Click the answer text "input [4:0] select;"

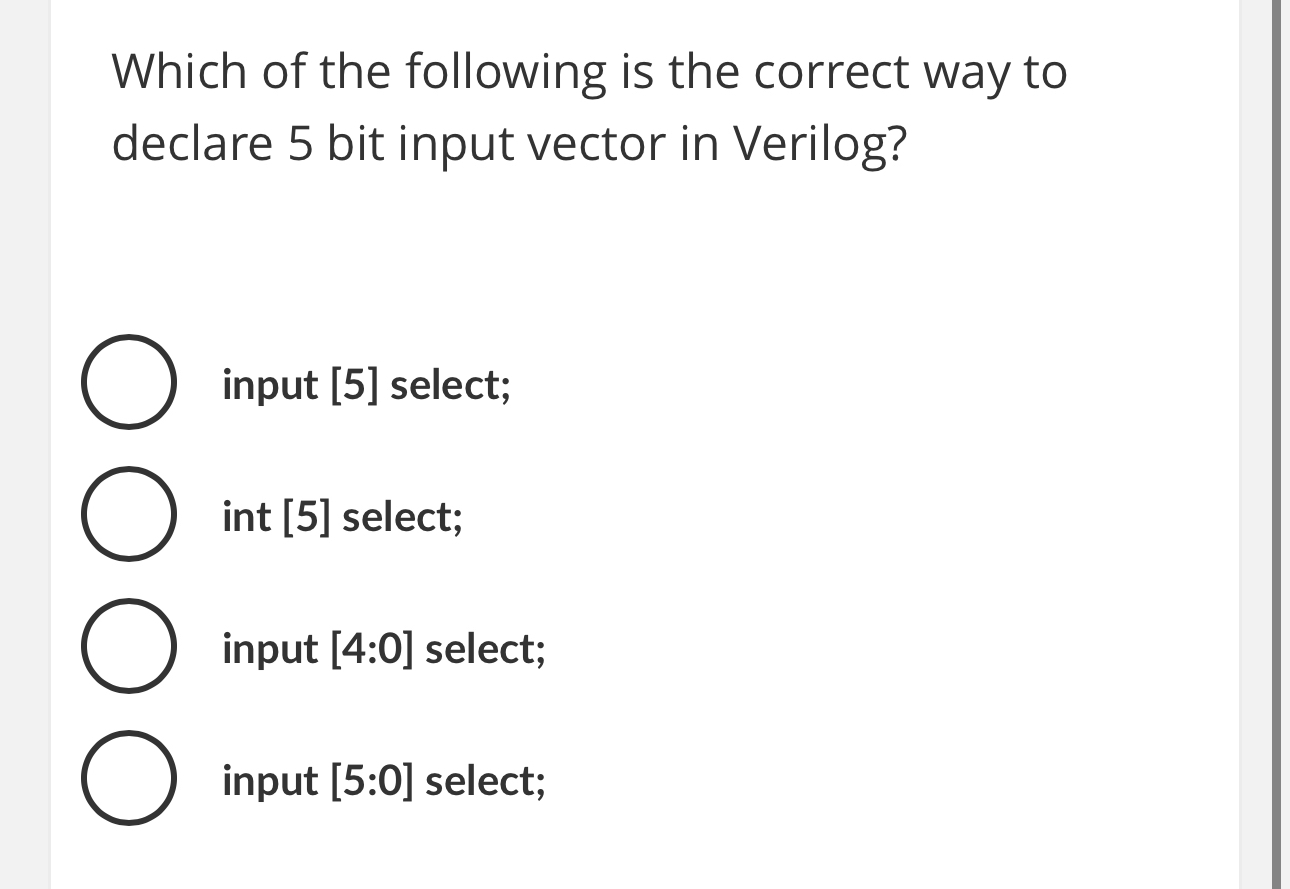[384, 649]
